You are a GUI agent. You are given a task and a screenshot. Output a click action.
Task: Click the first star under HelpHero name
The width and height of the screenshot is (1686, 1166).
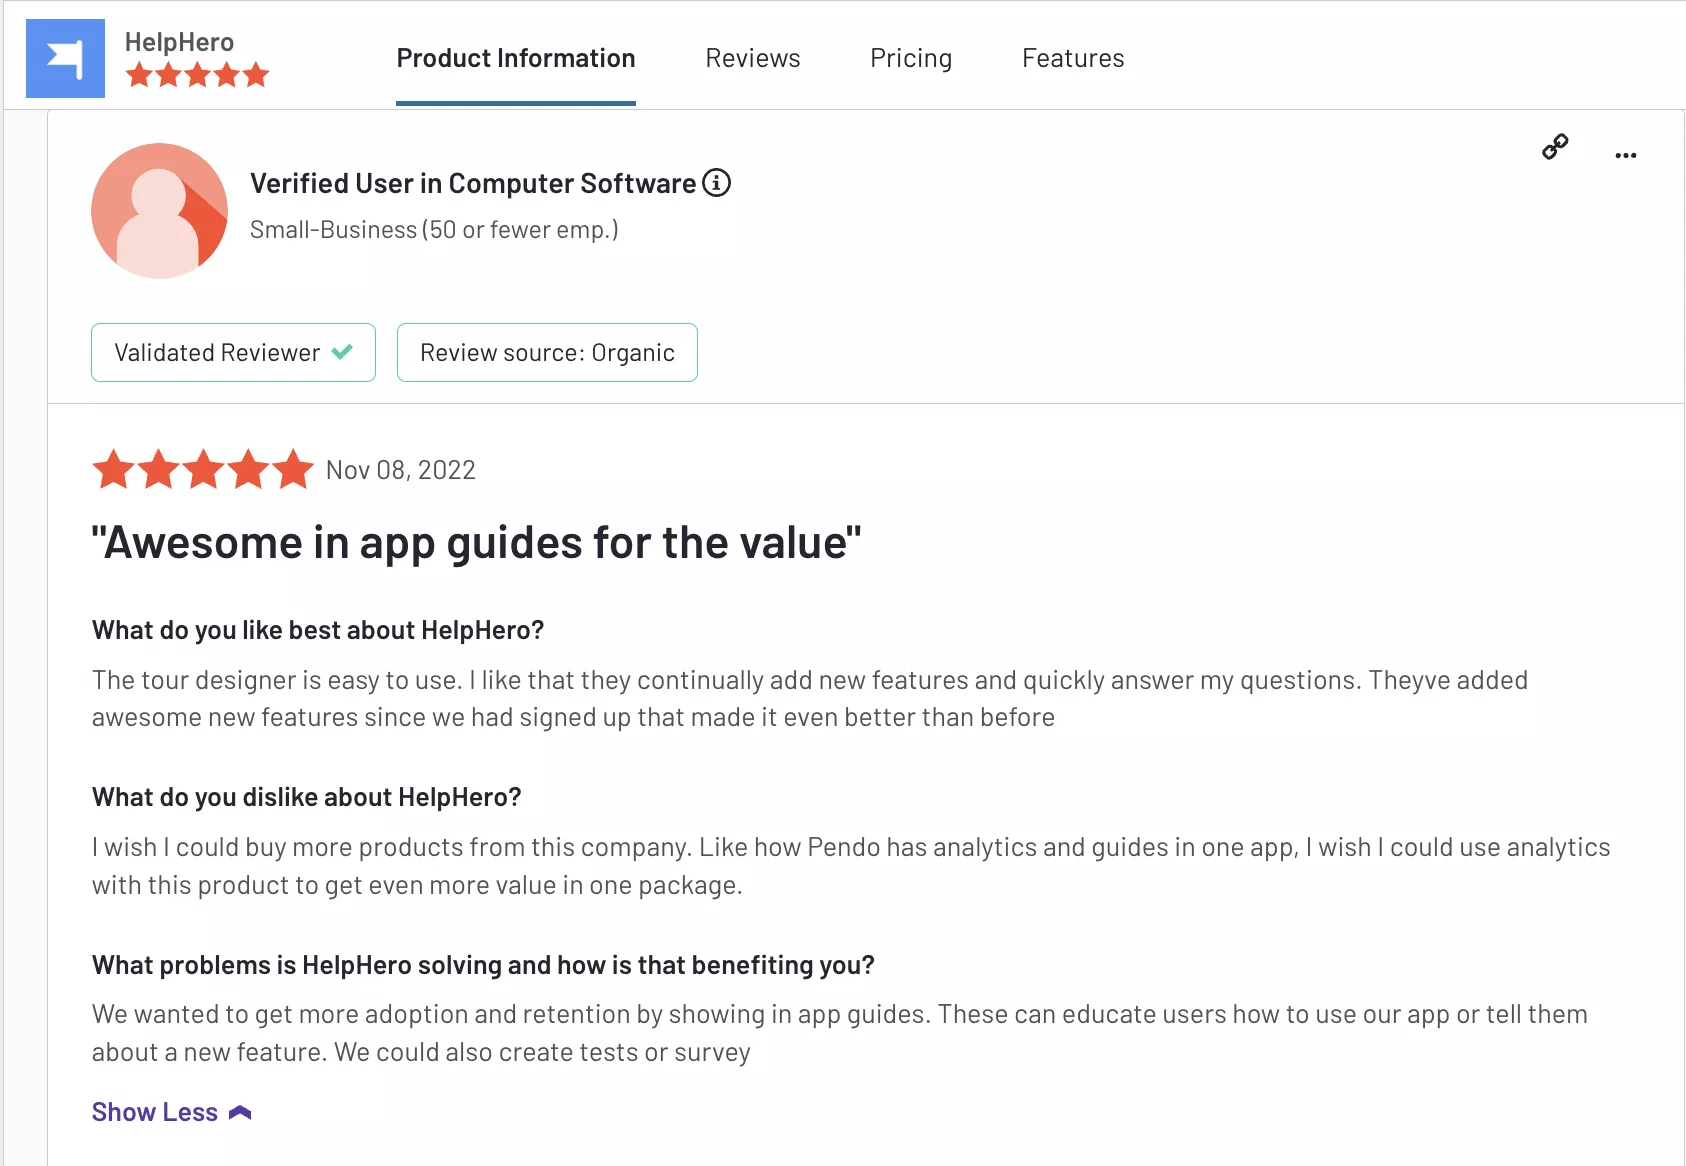(136, 74)
